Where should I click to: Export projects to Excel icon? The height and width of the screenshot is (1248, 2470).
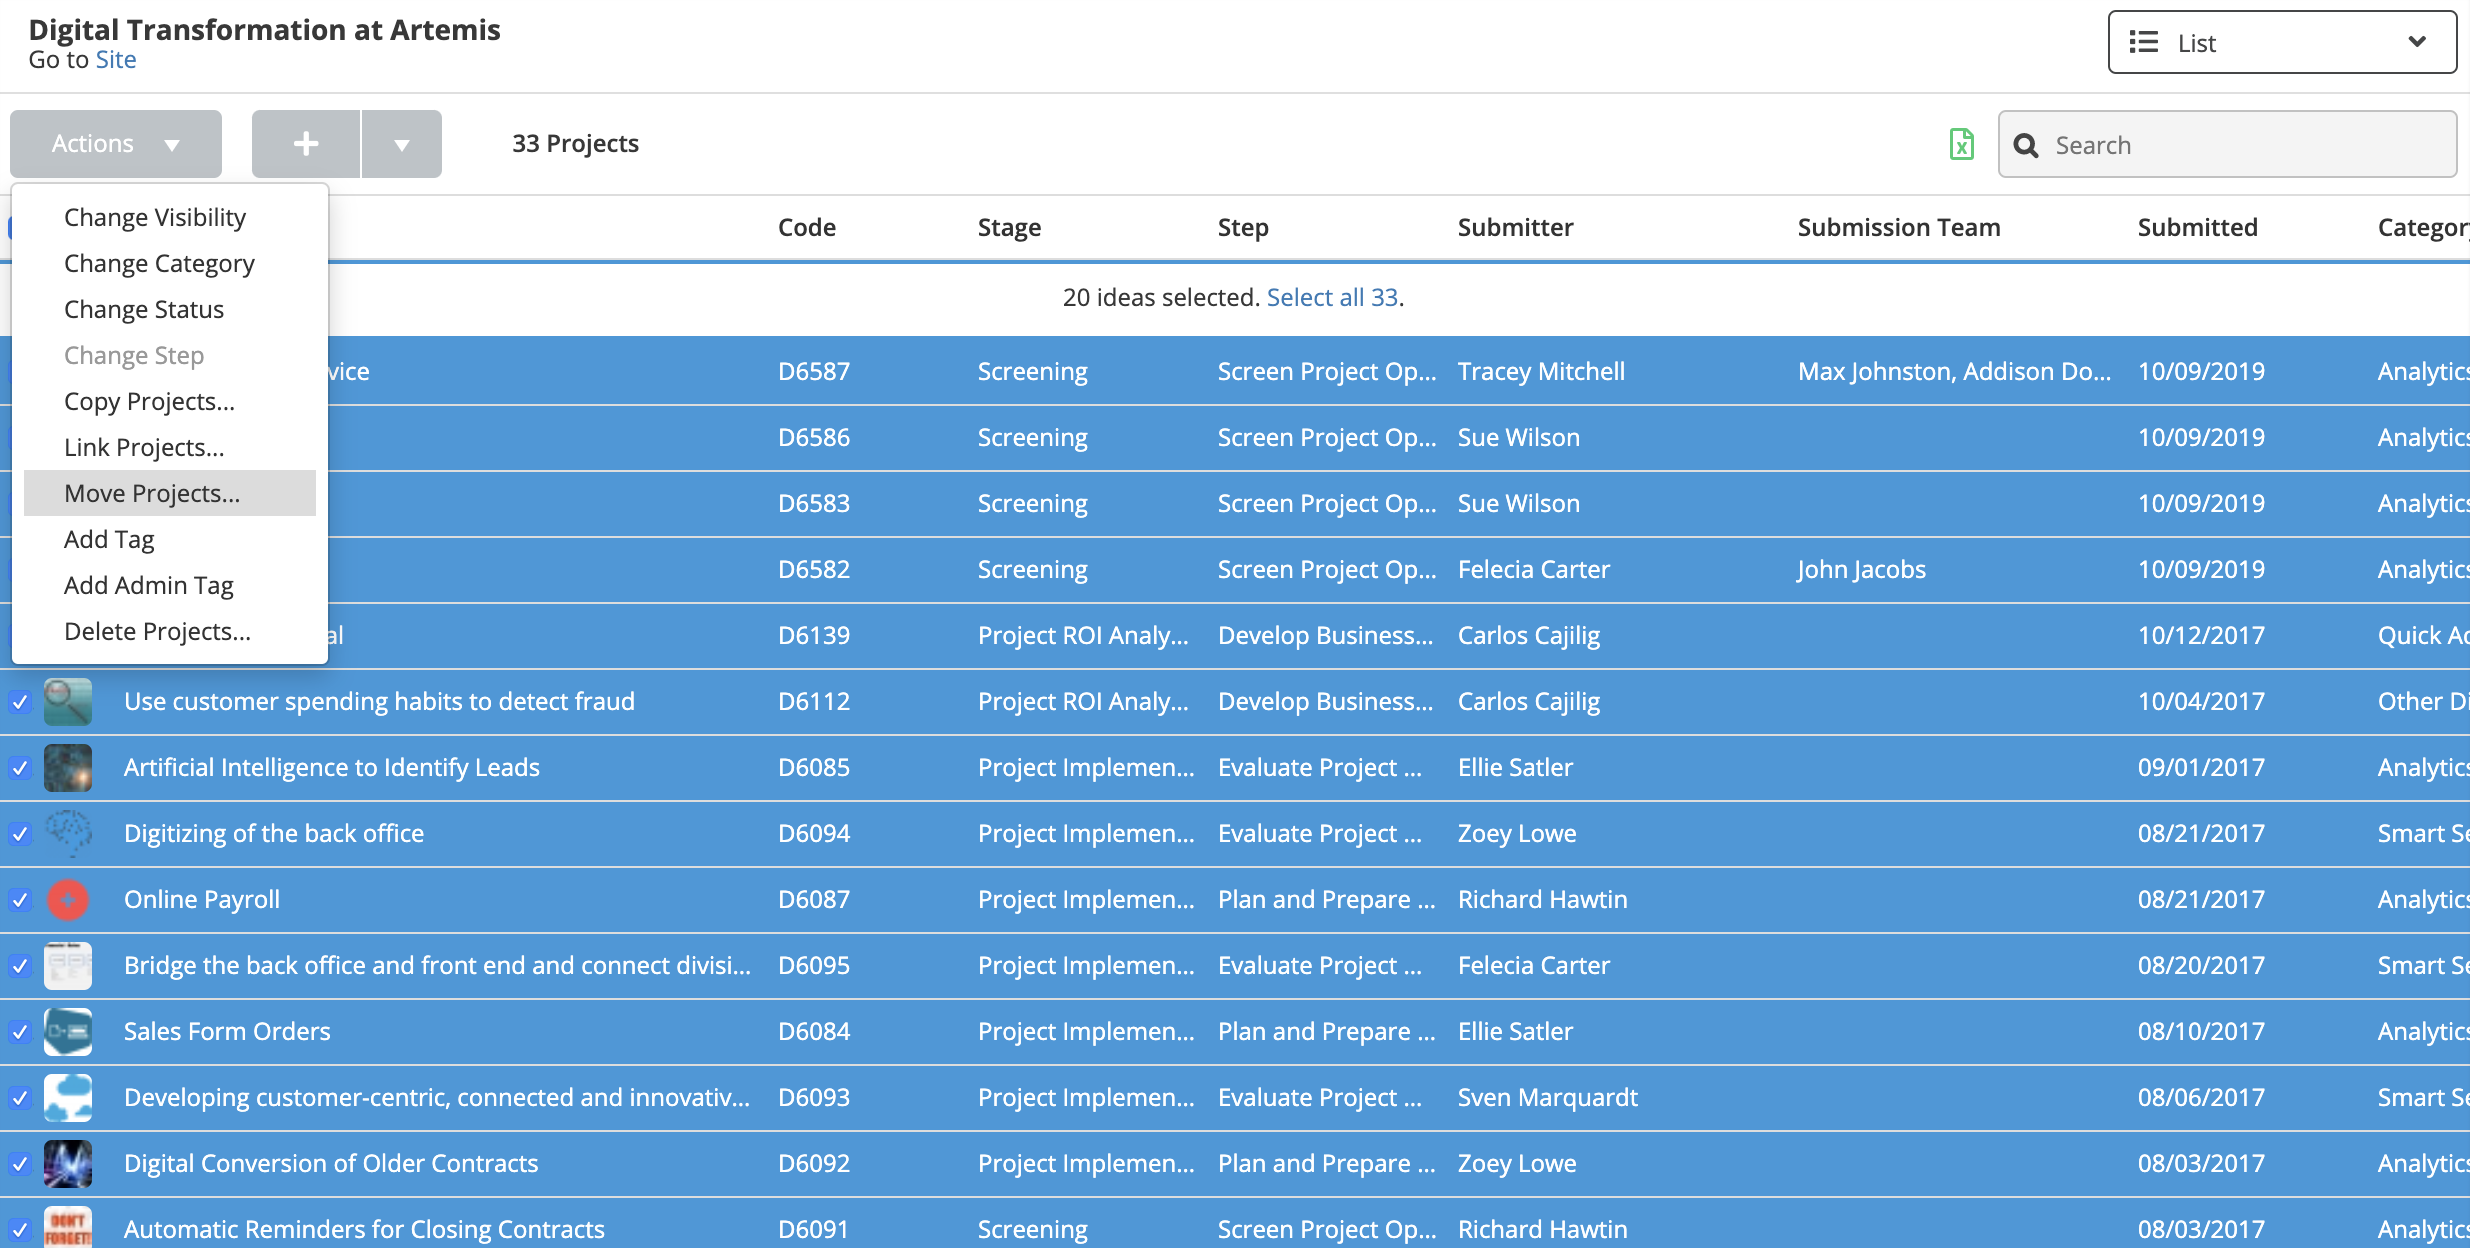pyautogui.click(x=1961, y=144)
